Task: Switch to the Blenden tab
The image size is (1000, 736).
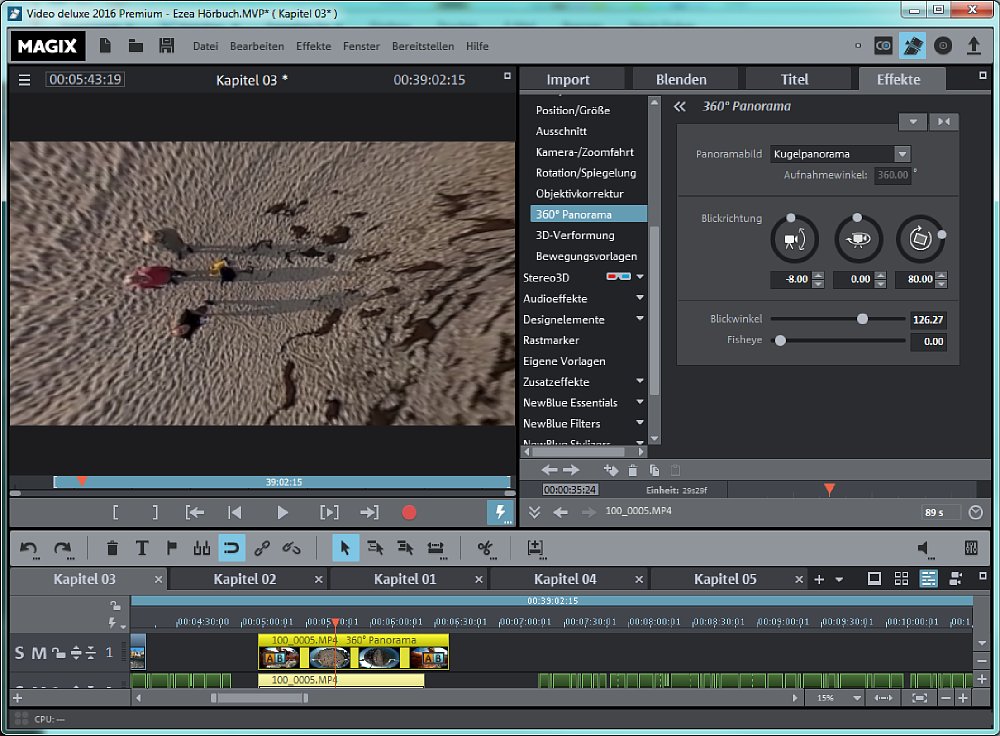Action: [x=681, y=79]
